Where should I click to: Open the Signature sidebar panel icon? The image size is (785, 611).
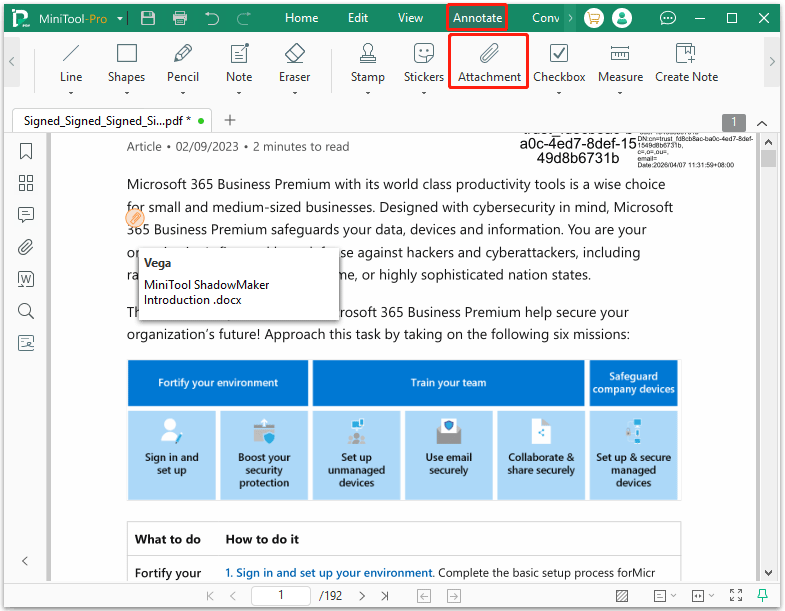[26, 343]
